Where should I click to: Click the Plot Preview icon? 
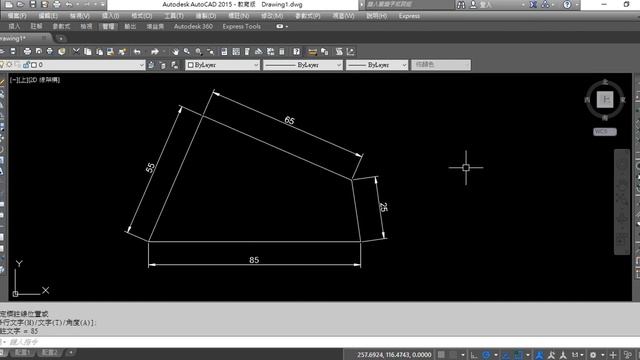coord(39,52)
